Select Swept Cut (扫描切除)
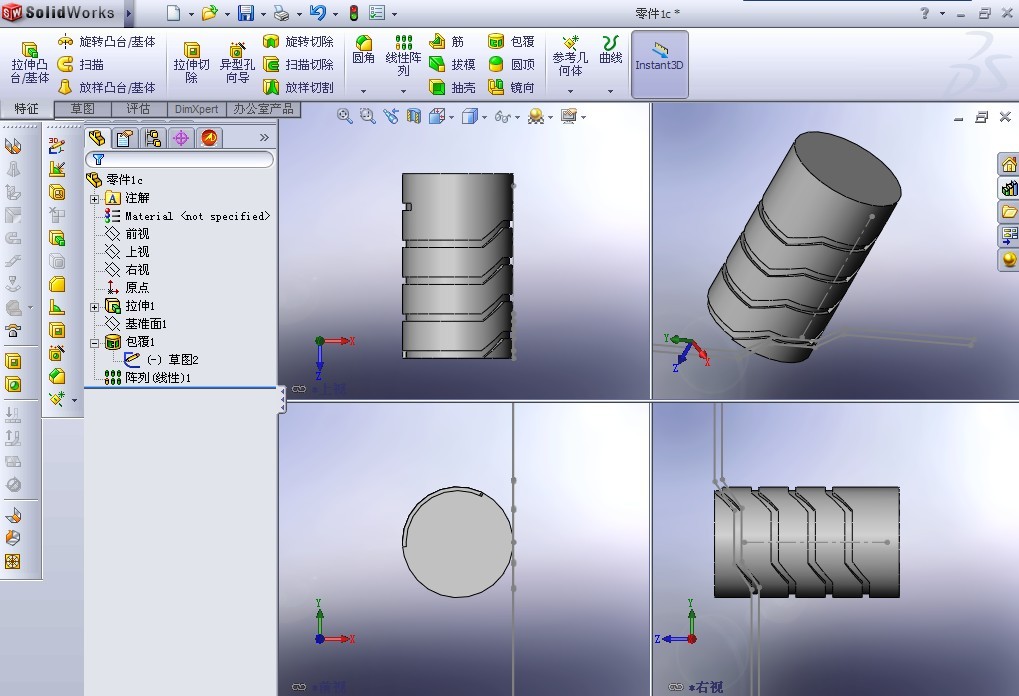 tap(298, 64)
